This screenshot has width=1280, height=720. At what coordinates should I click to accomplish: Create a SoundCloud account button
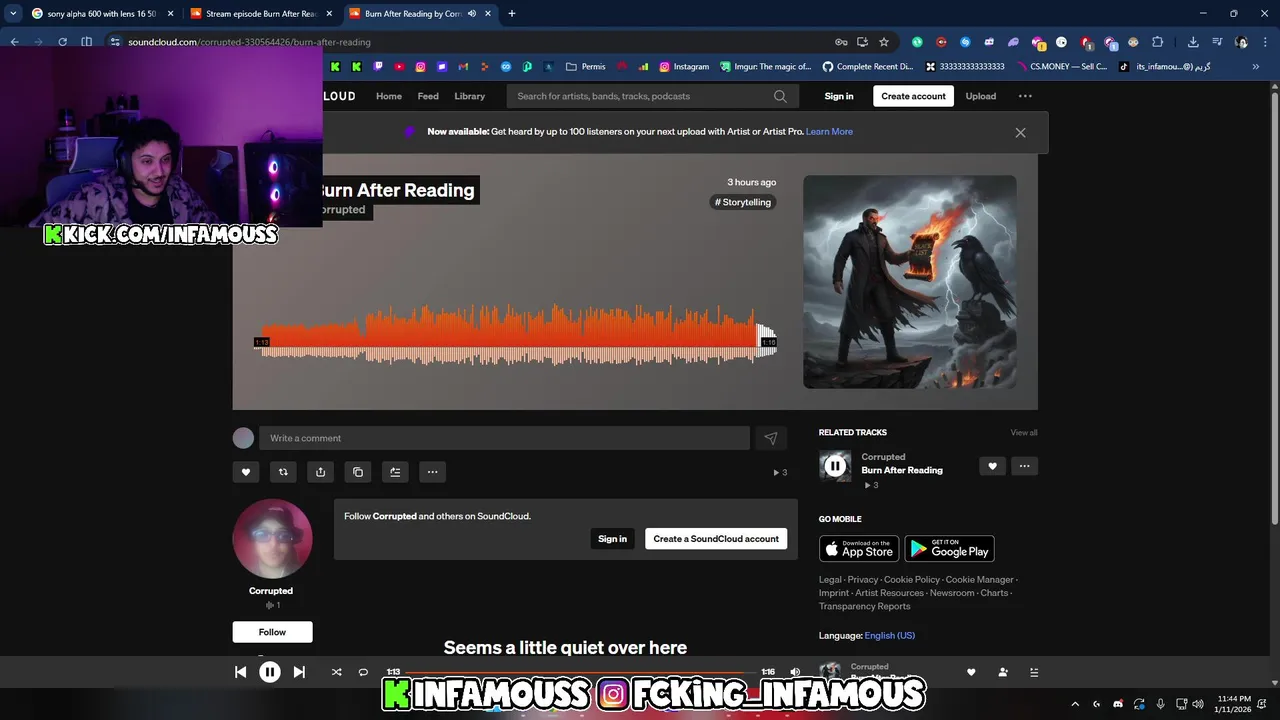click(716, 539)
